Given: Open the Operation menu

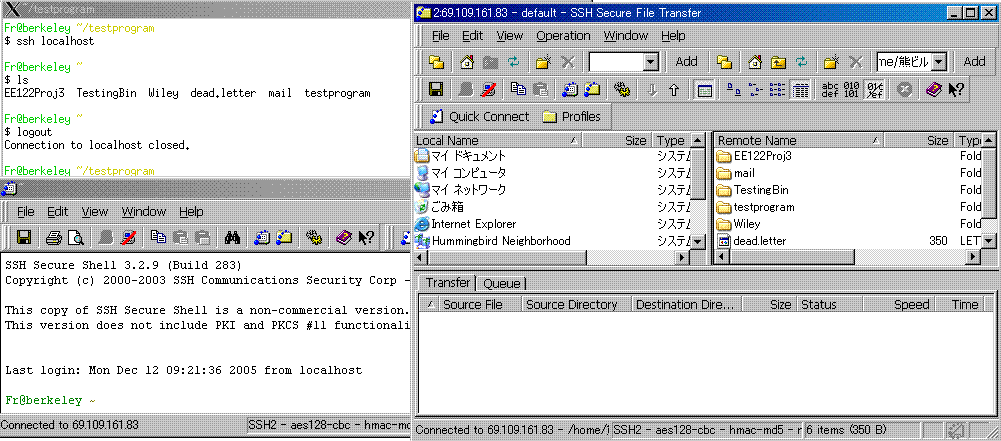Looking at the screenshot, I should 563,35.
